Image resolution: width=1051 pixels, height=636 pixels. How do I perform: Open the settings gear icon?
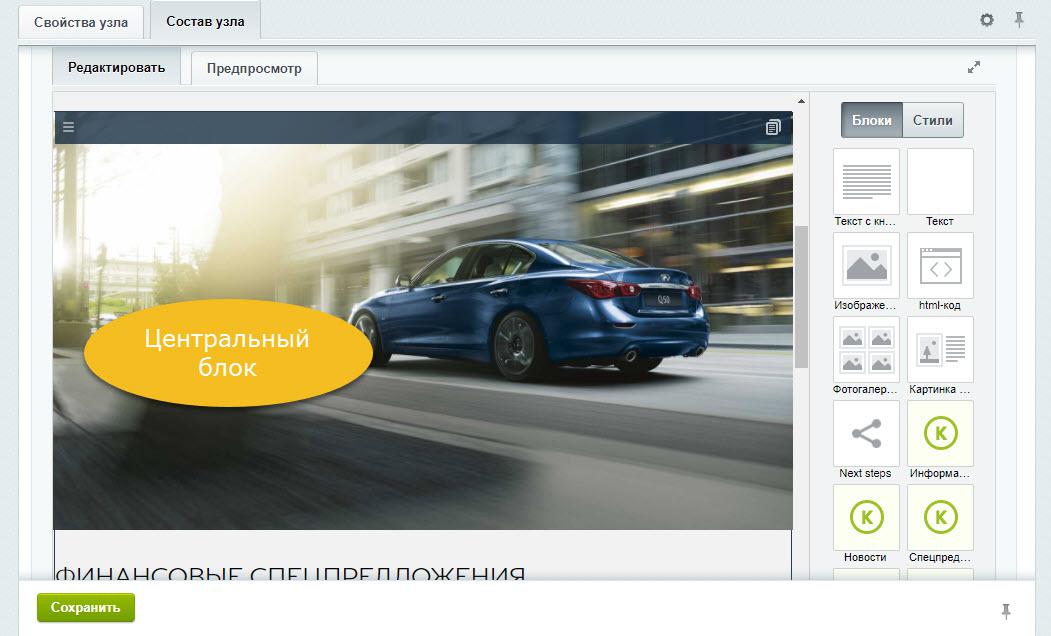[x=987, y=20]
